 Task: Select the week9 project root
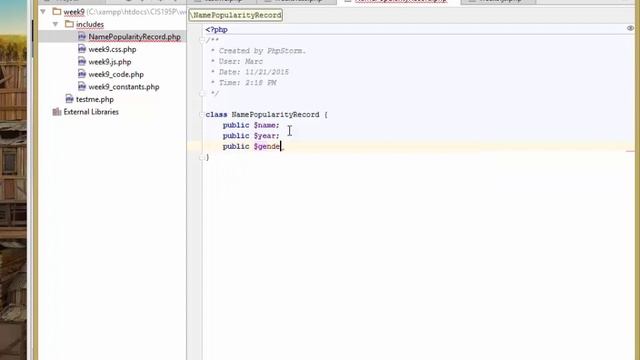(74, 12)
